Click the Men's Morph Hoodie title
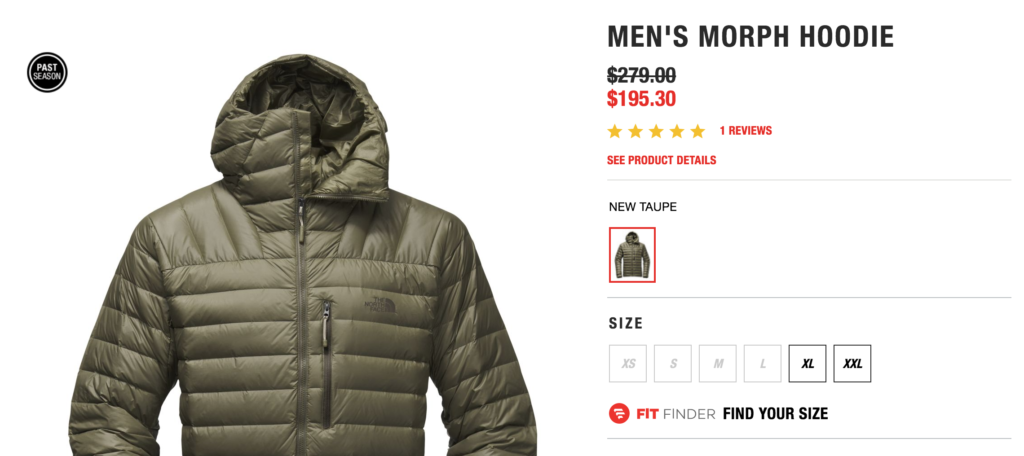Viewport: 1024px width, 456px height. tap(750, 37)
